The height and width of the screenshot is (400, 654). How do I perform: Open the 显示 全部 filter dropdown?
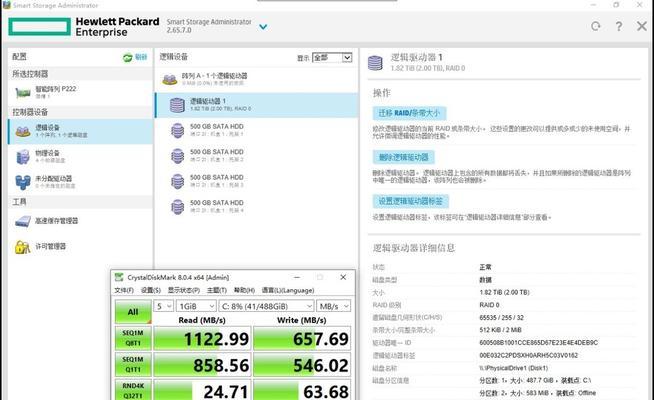pos(332,58)
